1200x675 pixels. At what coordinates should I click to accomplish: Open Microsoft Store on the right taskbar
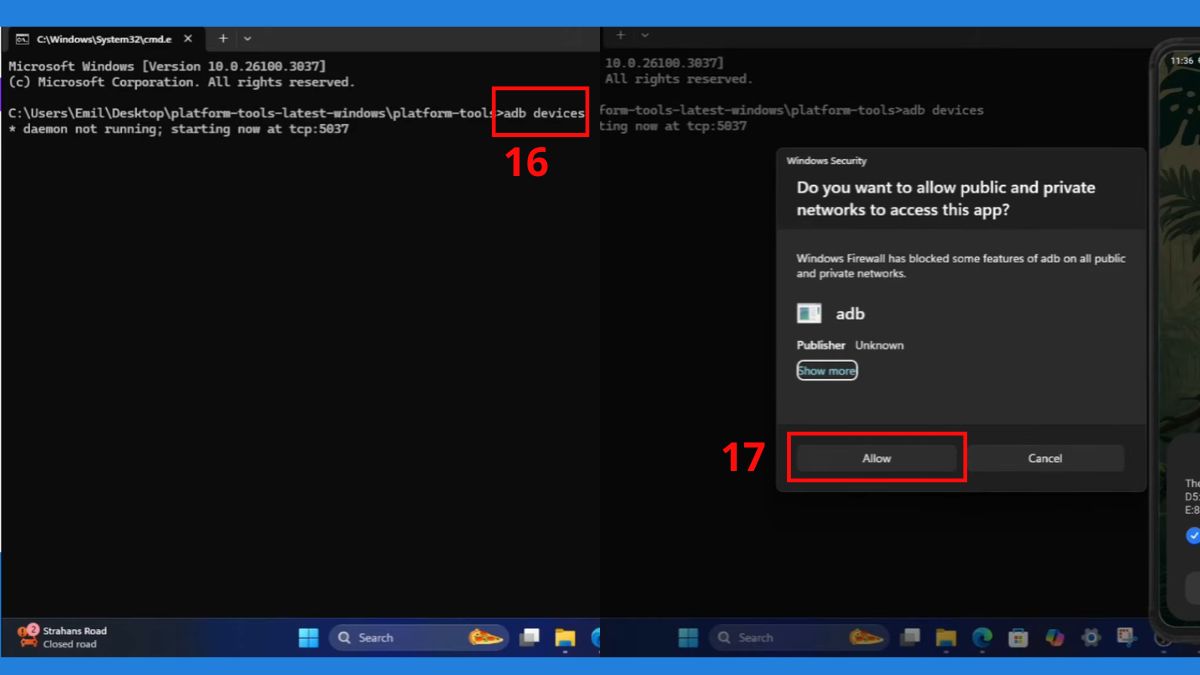[x=1018, y=637]
